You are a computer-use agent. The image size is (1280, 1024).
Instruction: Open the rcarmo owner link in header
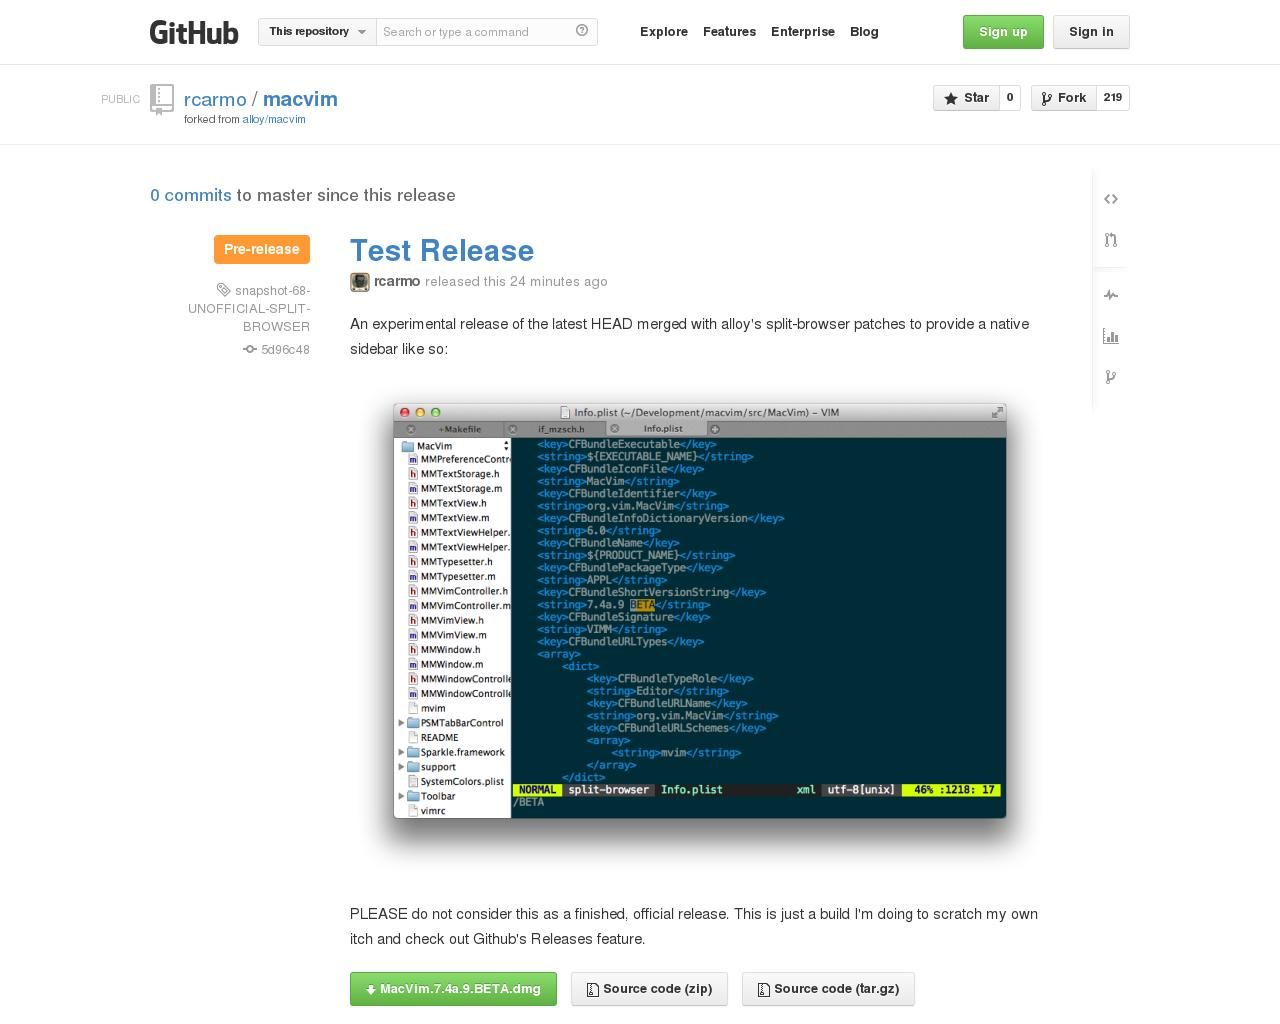pyautogui.click(x=215, y=99)
